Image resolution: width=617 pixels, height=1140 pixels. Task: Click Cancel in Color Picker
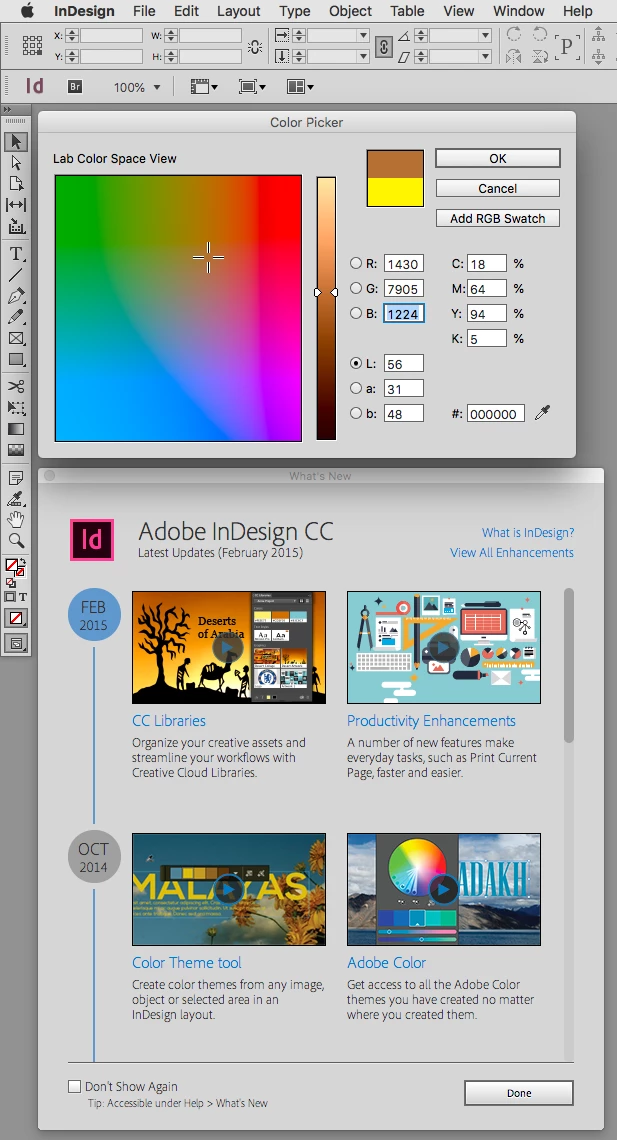(498, 188)
